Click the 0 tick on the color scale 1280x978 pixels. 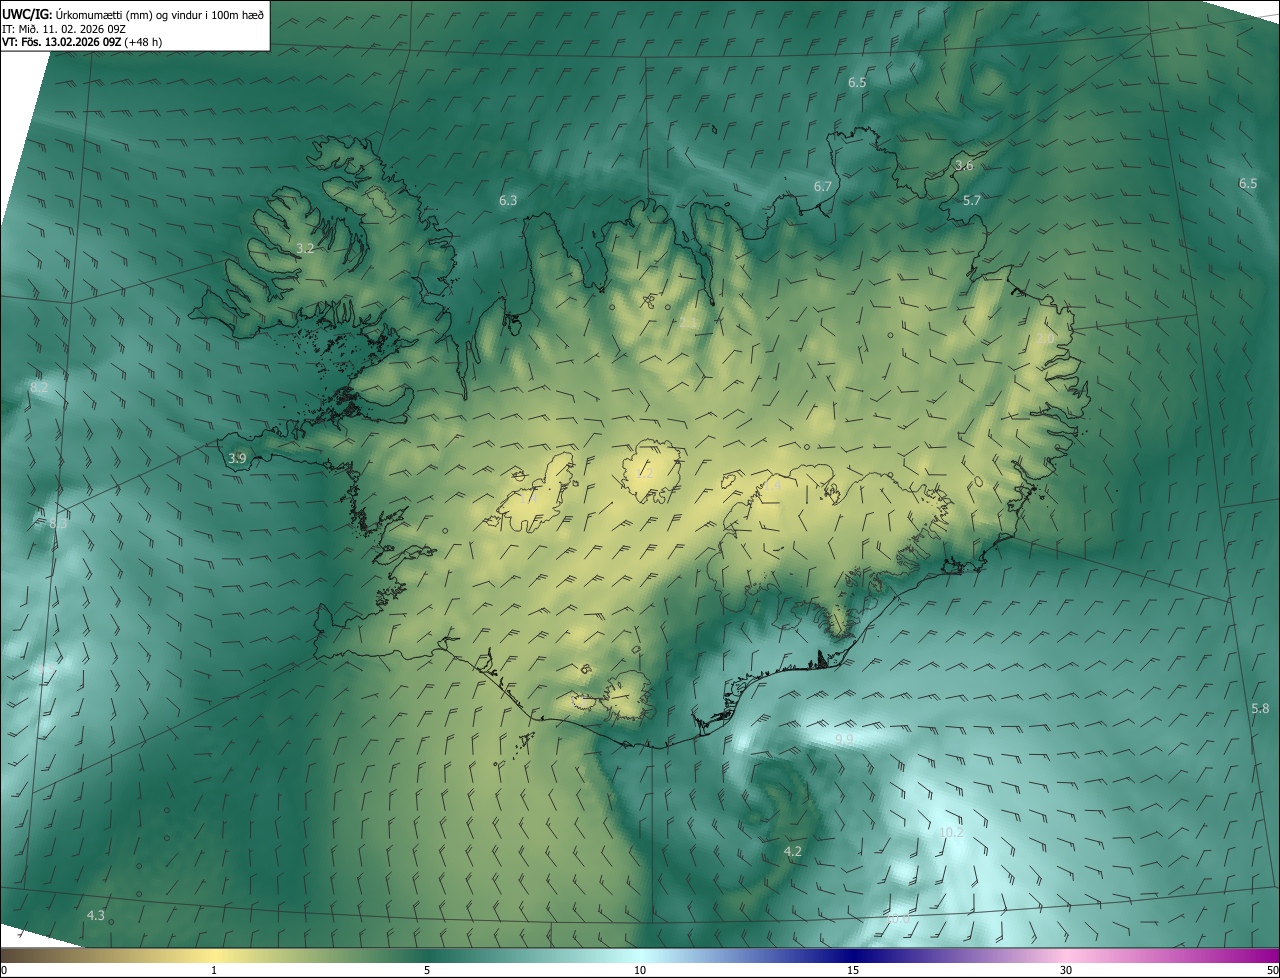[x=4, y=971]
